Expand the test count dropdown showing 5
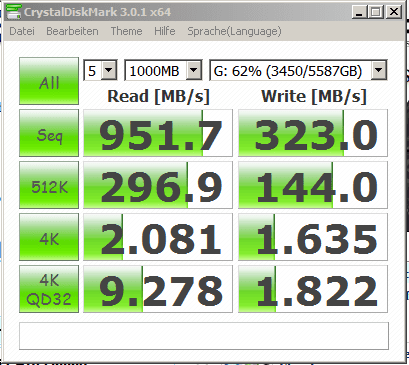Viewport: 409px width, 365px height. click(x=100, y=70)
